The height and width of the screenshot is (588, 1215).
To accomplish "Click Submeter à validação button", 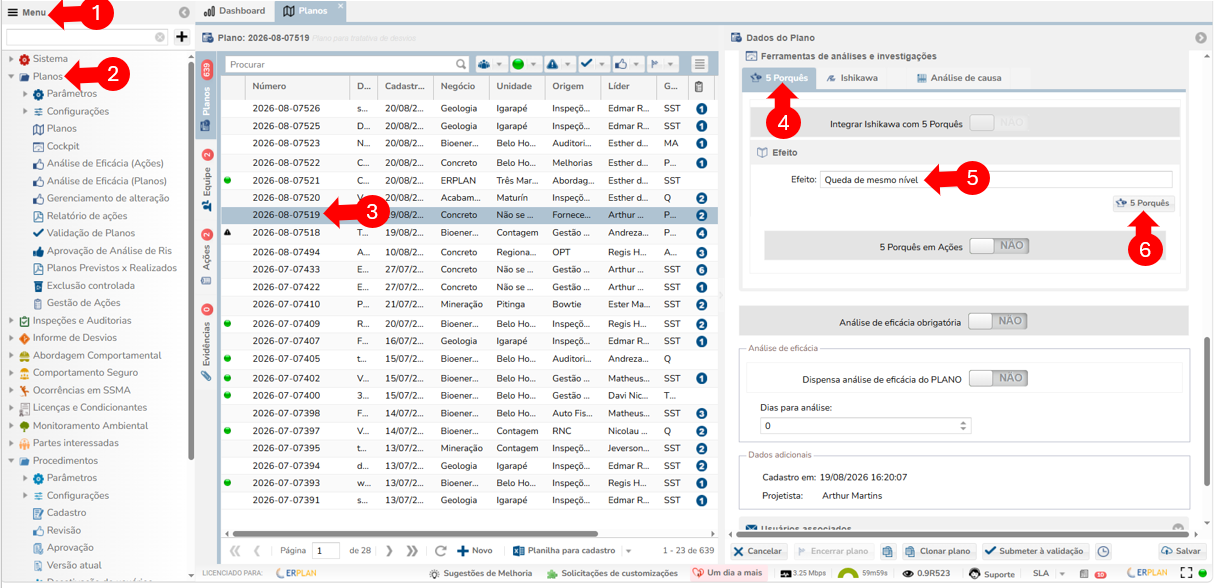I will point(1035,551).
